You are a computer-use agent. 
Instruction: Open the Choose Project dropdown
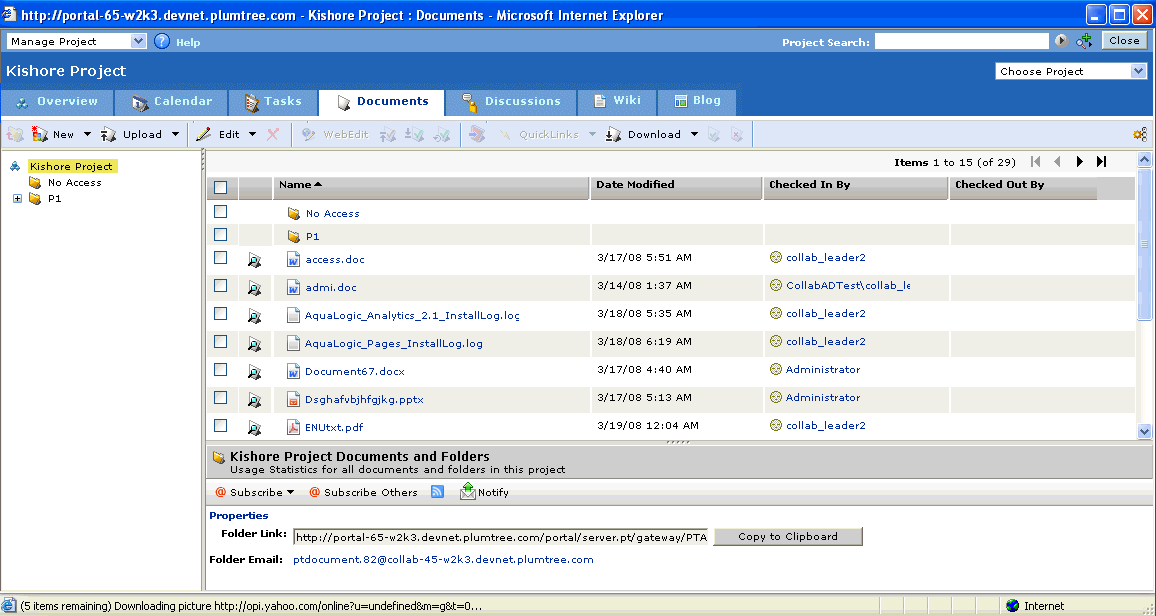point(1071,71)
